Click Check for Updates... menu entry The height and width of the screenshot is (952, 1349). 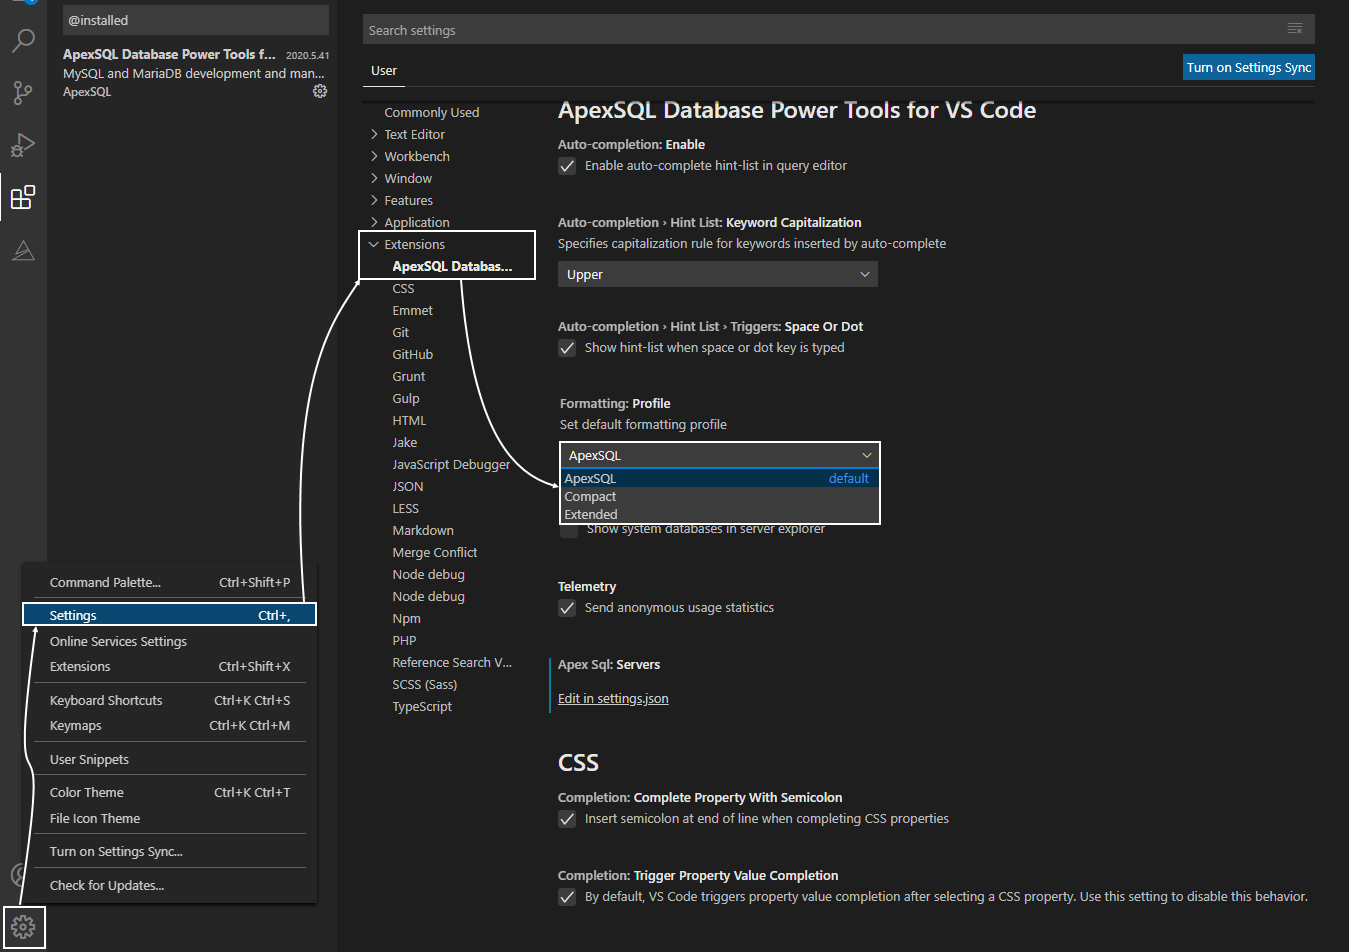coord(170,886)
